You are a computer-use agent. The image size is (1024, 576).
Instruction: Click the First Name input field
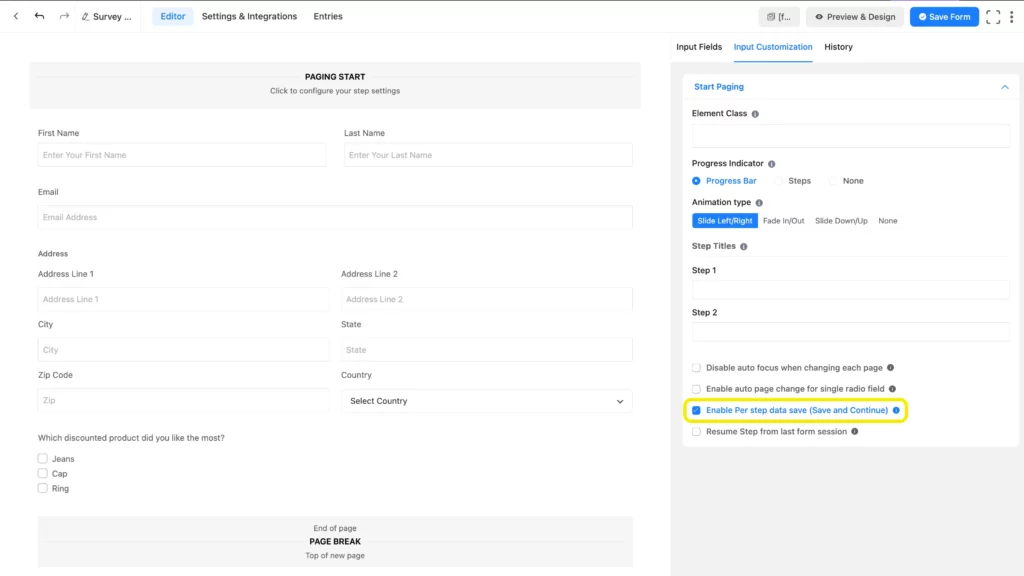point(182,155)
